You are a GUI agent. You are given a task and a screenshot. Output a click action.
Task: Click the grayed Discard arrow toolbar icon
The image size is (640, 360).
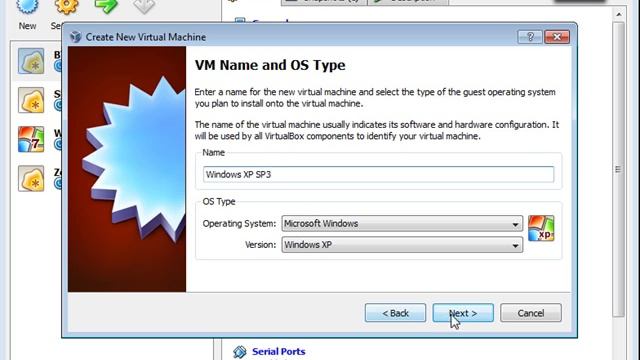click(x=144, y=6)
